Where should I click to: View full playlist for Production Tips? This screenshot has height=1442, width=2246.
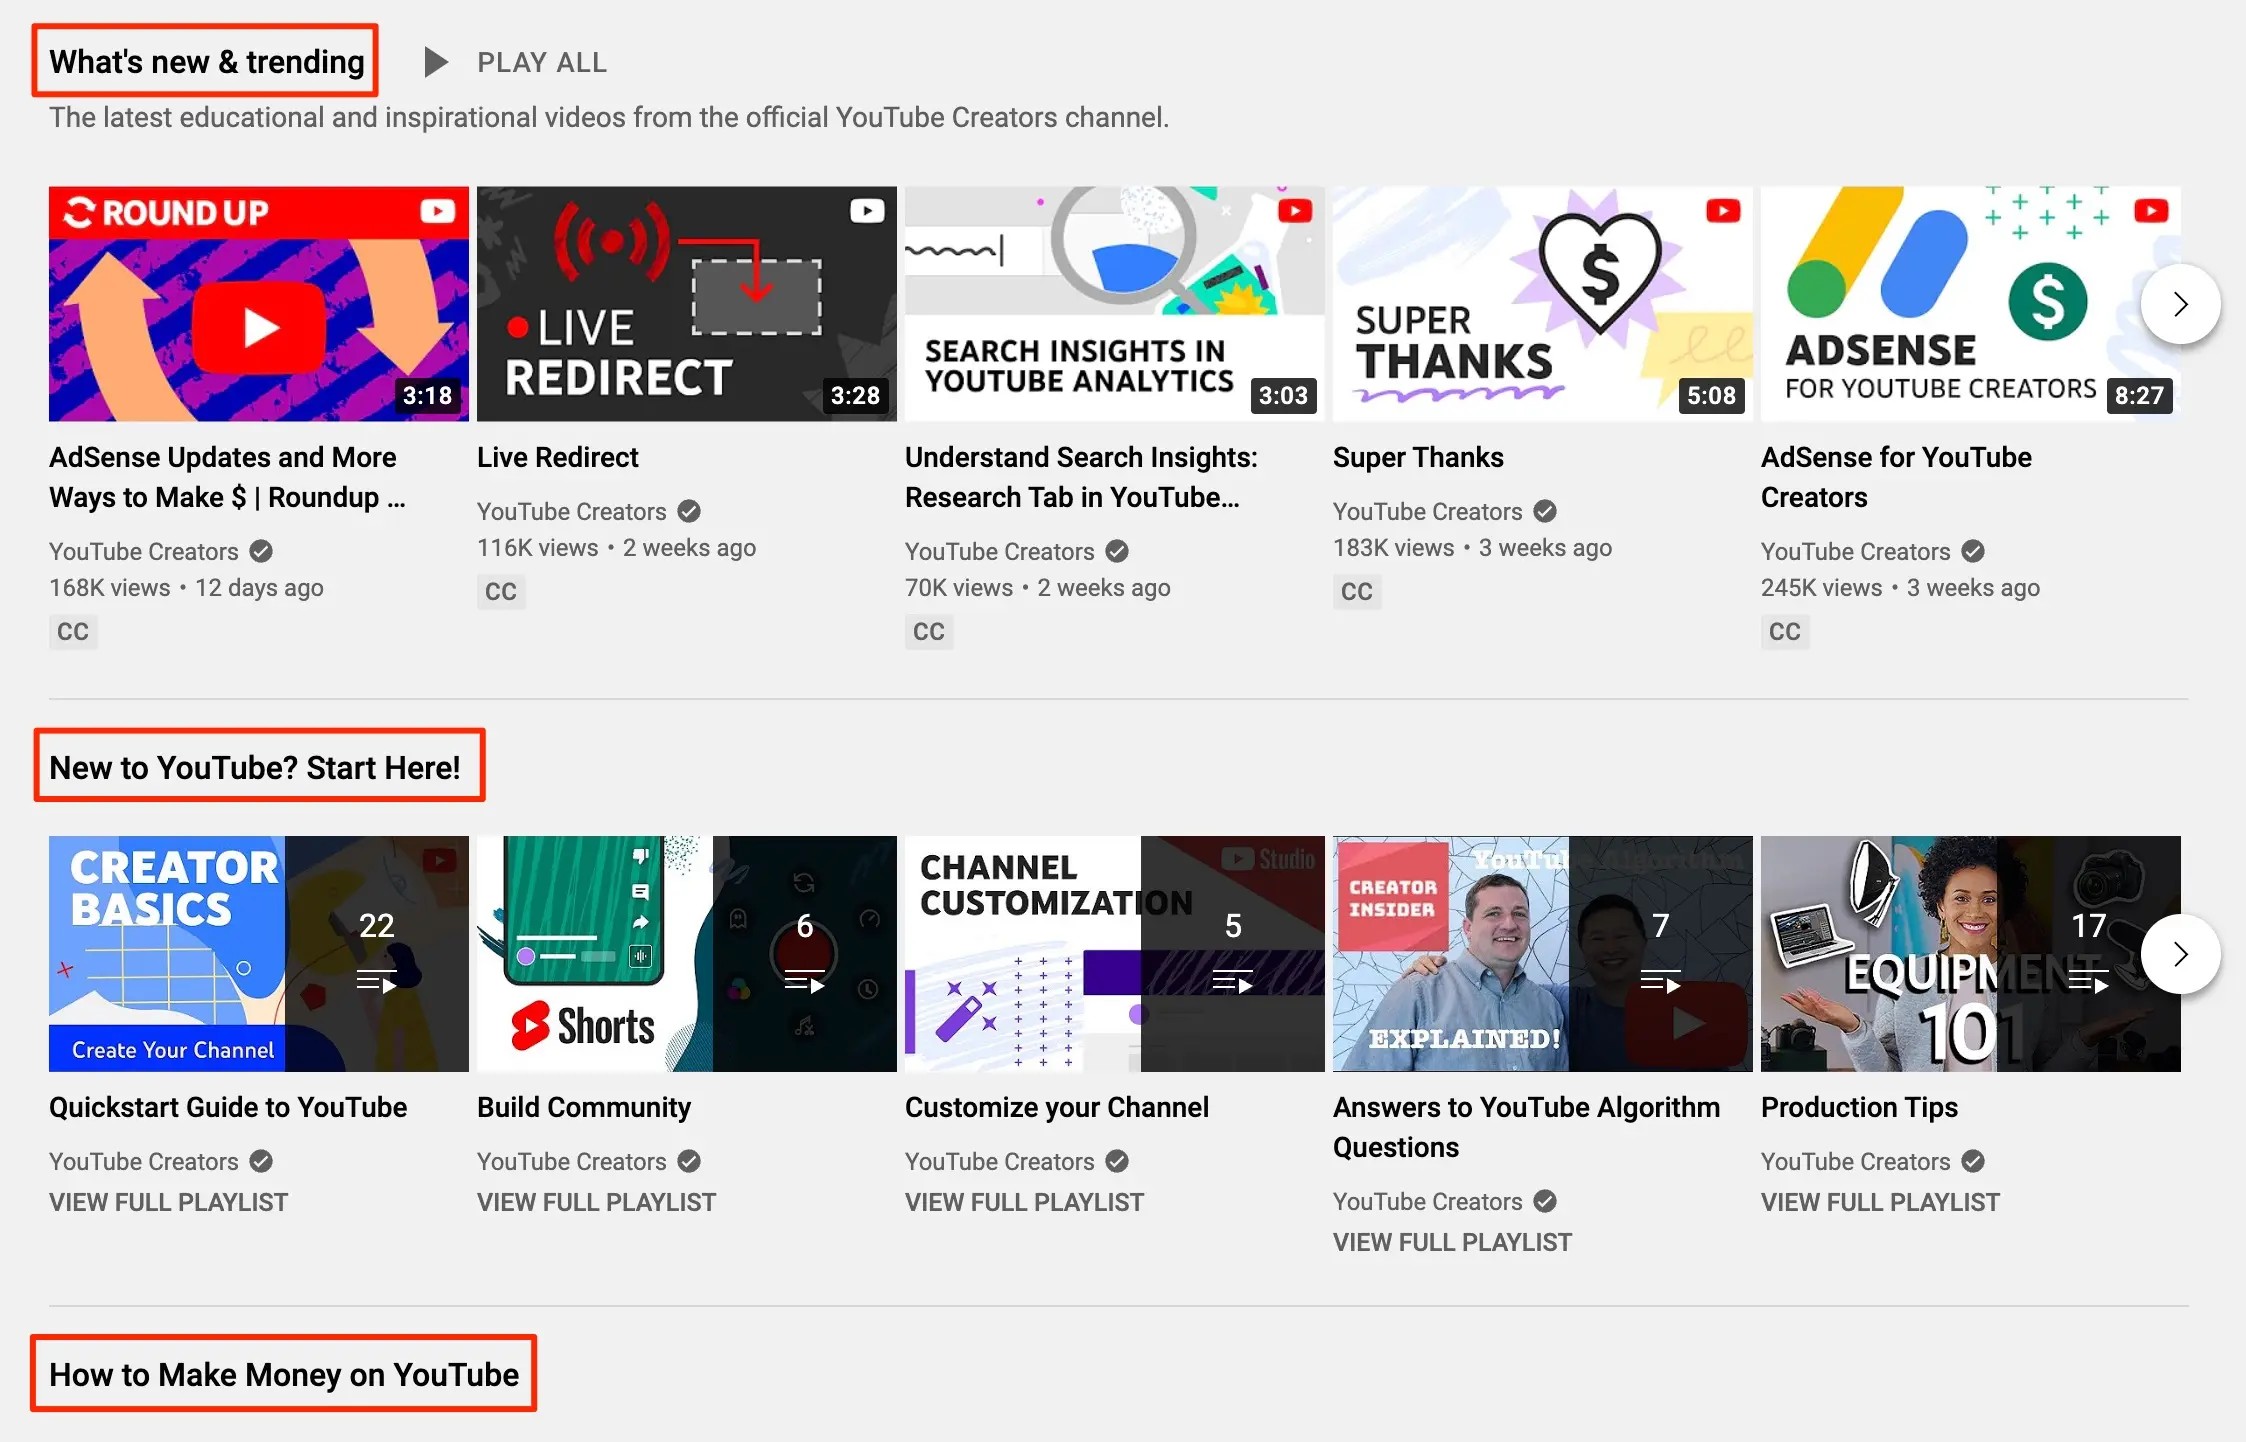pyautogui.click(x=1880, y=1202)
